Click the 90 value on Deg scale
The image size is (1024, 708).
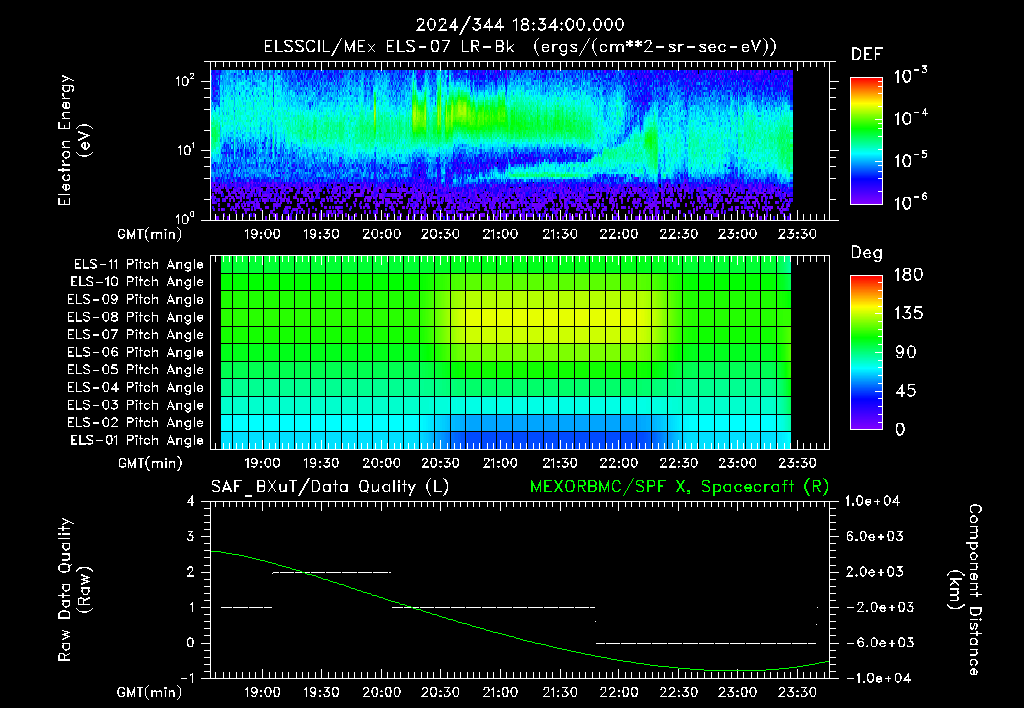click(906, 352)
